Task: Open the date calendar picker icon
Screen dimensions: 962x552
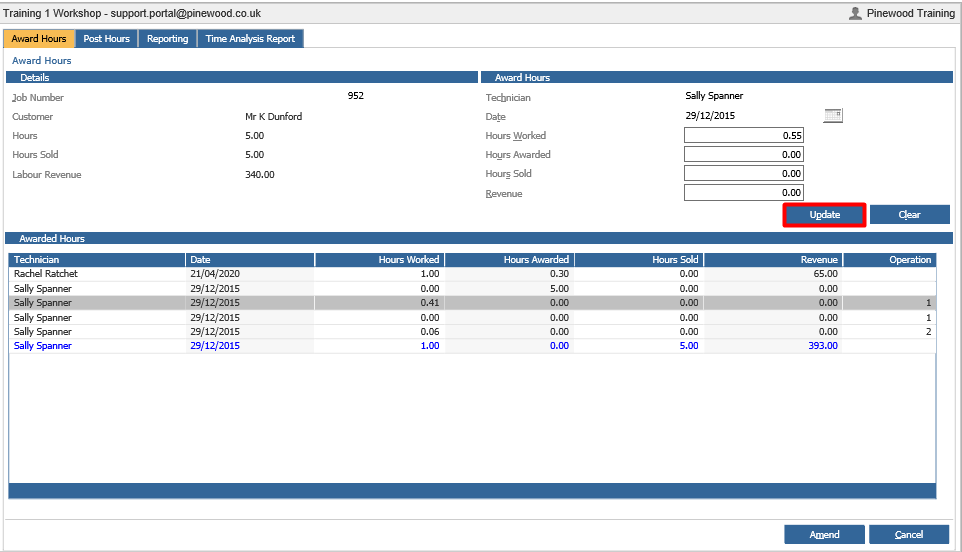Action: pos(833,115)
